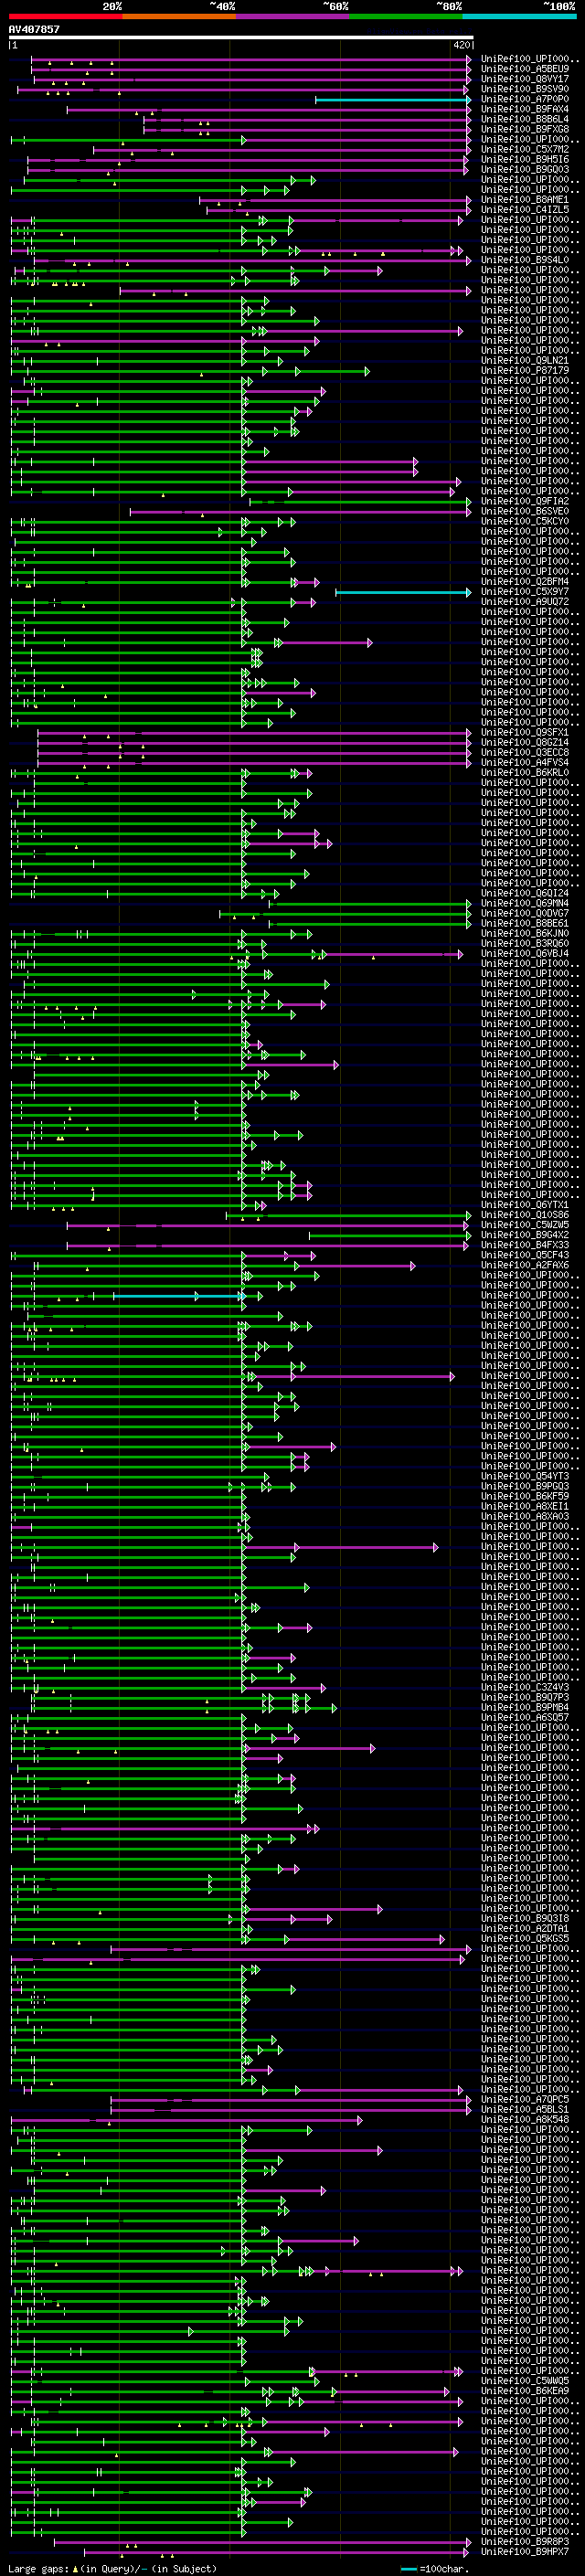Pick the UniRef100_Q0DVG7 hit label

coord(524,913)
